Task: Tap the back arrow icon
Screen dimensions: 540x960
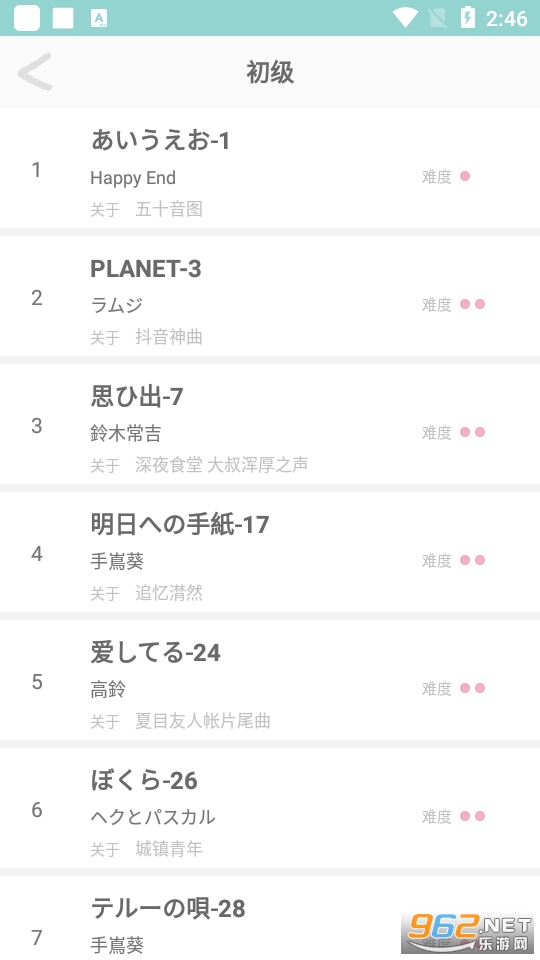Action: pyautogui.click(x=35, y=72)
